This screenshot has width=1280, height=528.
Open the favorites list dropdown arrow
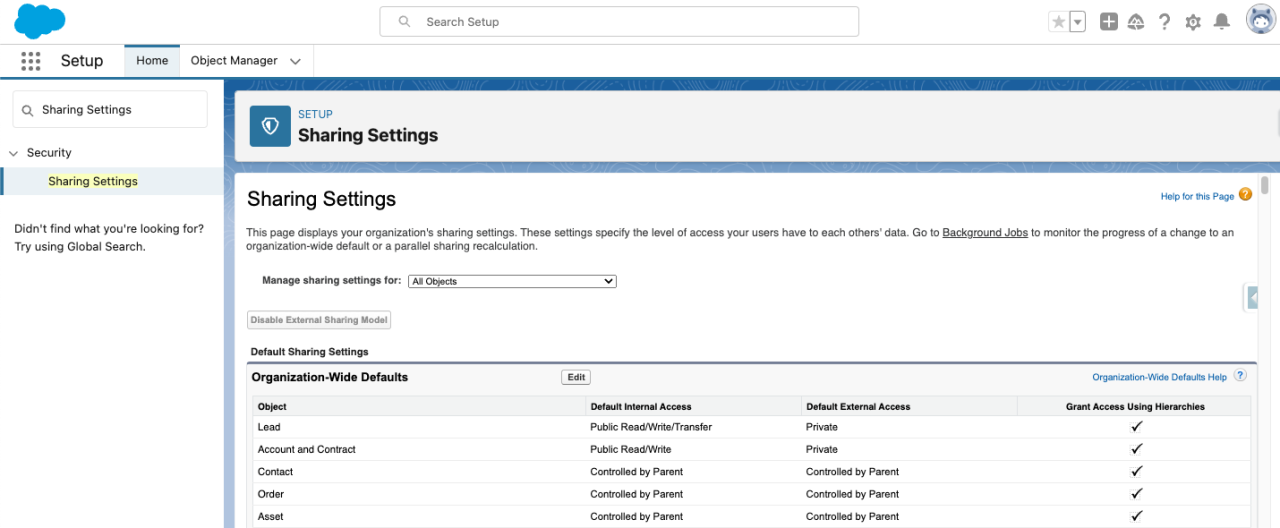click(1078, 22)
